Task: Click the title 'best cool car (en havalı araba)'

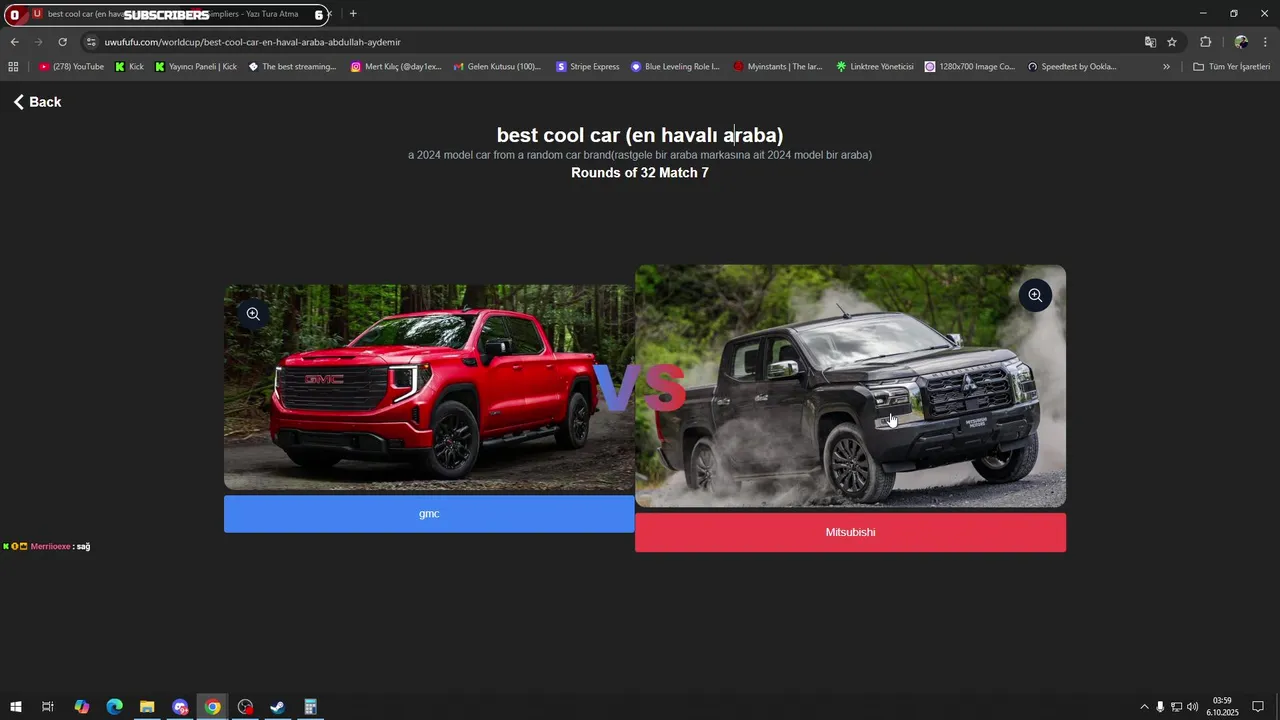Action: 640,135
